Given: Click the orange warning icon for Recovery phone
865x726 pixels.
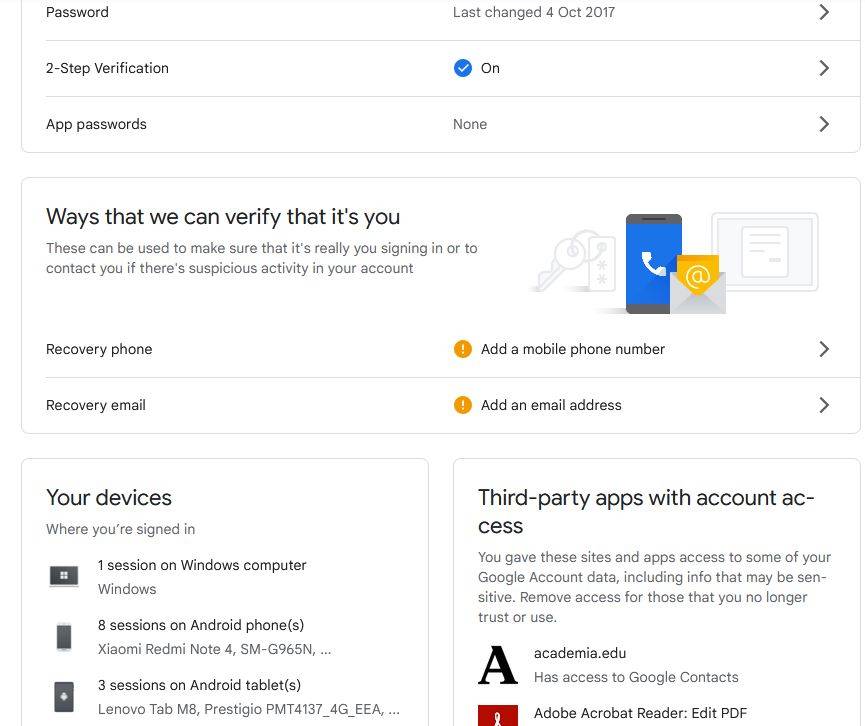Looking at the screenshot, I should [x=462, y=349].
